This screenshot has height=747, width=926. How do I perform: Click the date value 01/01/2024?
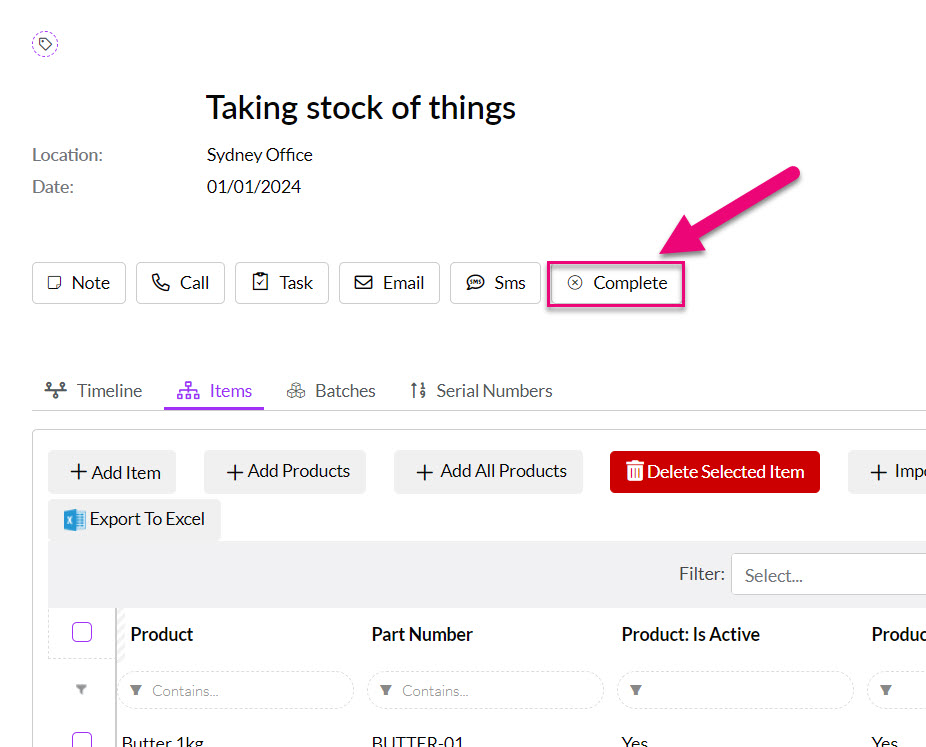[253, 187]
